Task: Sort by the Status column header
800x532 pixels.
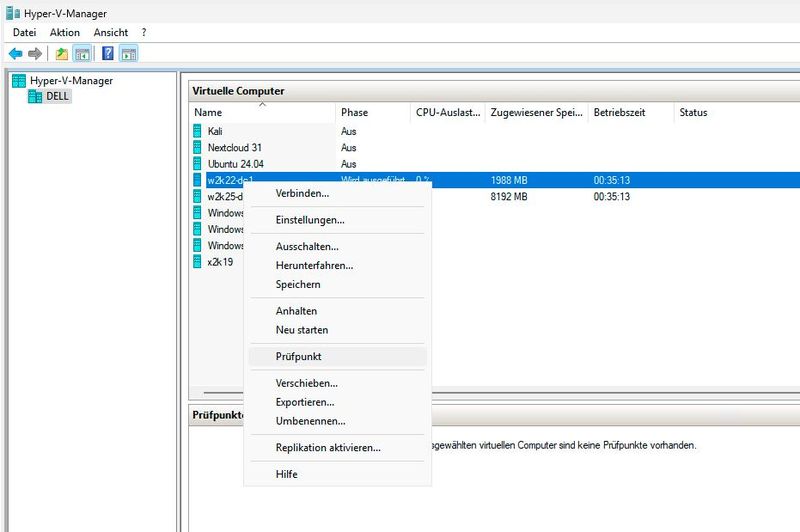Action: (x=736, y=112)
